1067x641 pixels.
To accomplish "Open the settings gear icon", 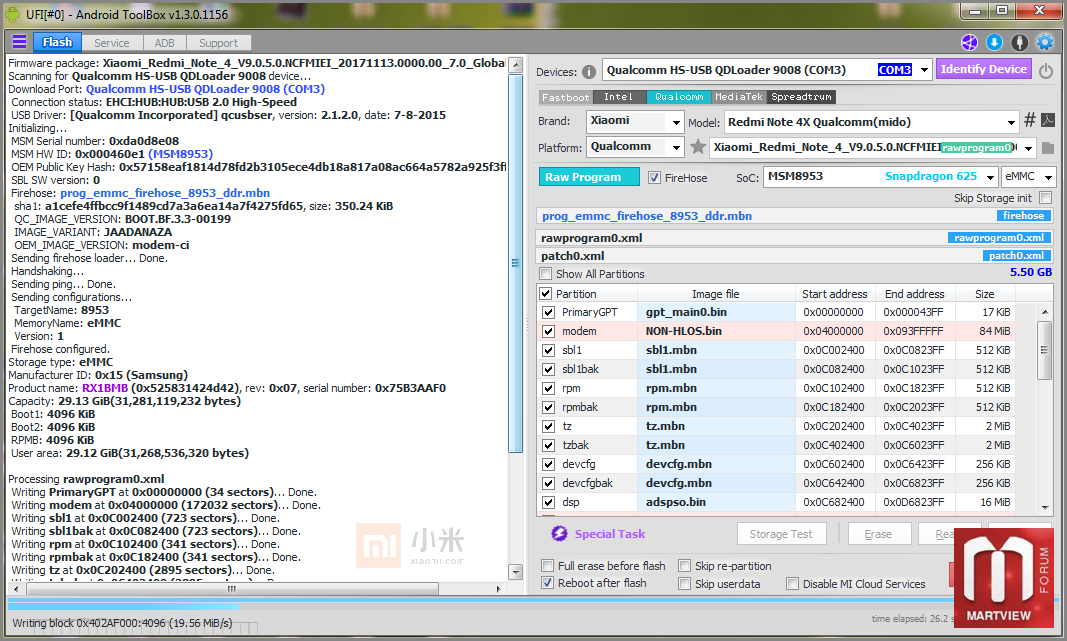I will pyautogui.click(x=1045, y=42).
